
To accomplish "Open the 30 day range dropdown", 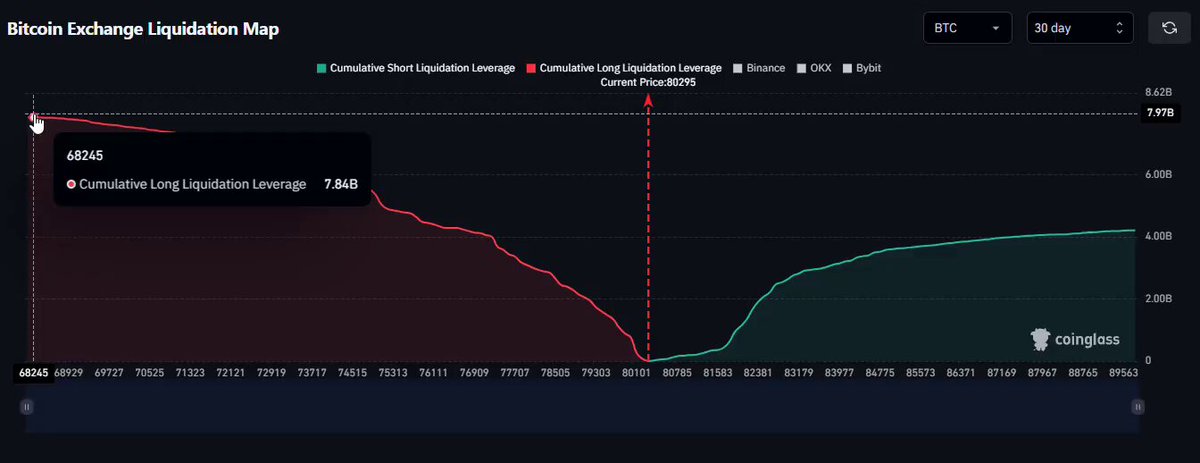I will pyautogui.click(x=1082, y=28).
